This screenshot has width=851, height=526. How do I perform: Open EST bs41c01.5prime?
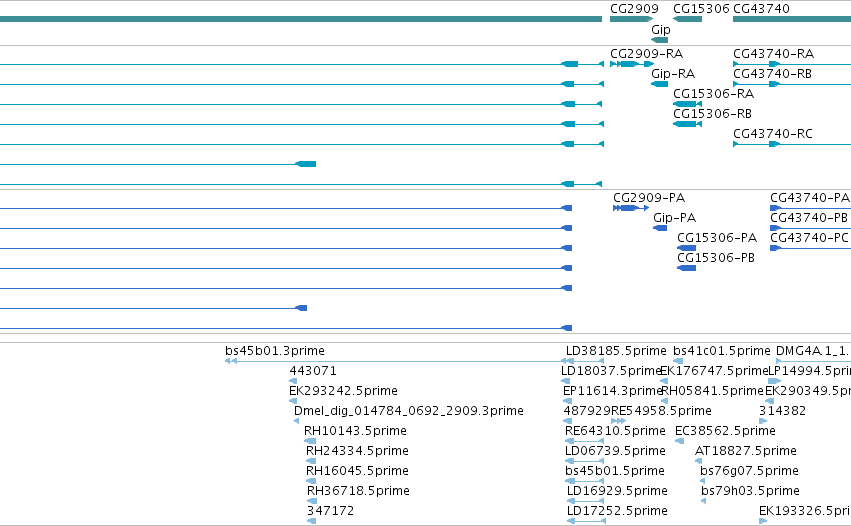click(722, 351)
